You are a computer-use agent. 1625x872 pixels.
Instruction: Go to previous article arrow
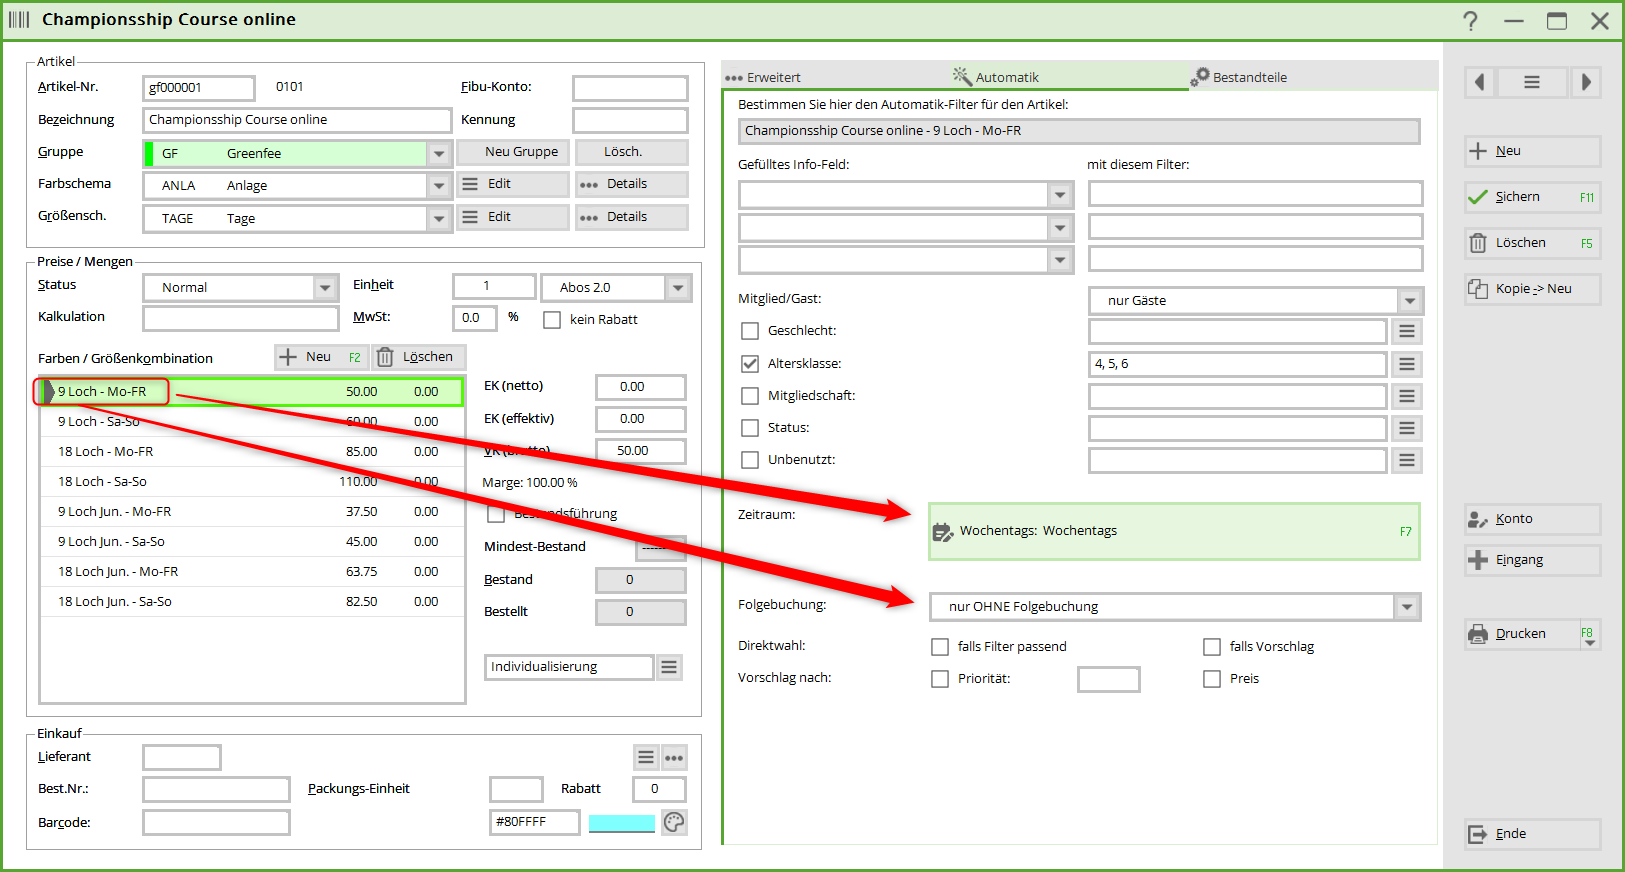point(1480,82)
